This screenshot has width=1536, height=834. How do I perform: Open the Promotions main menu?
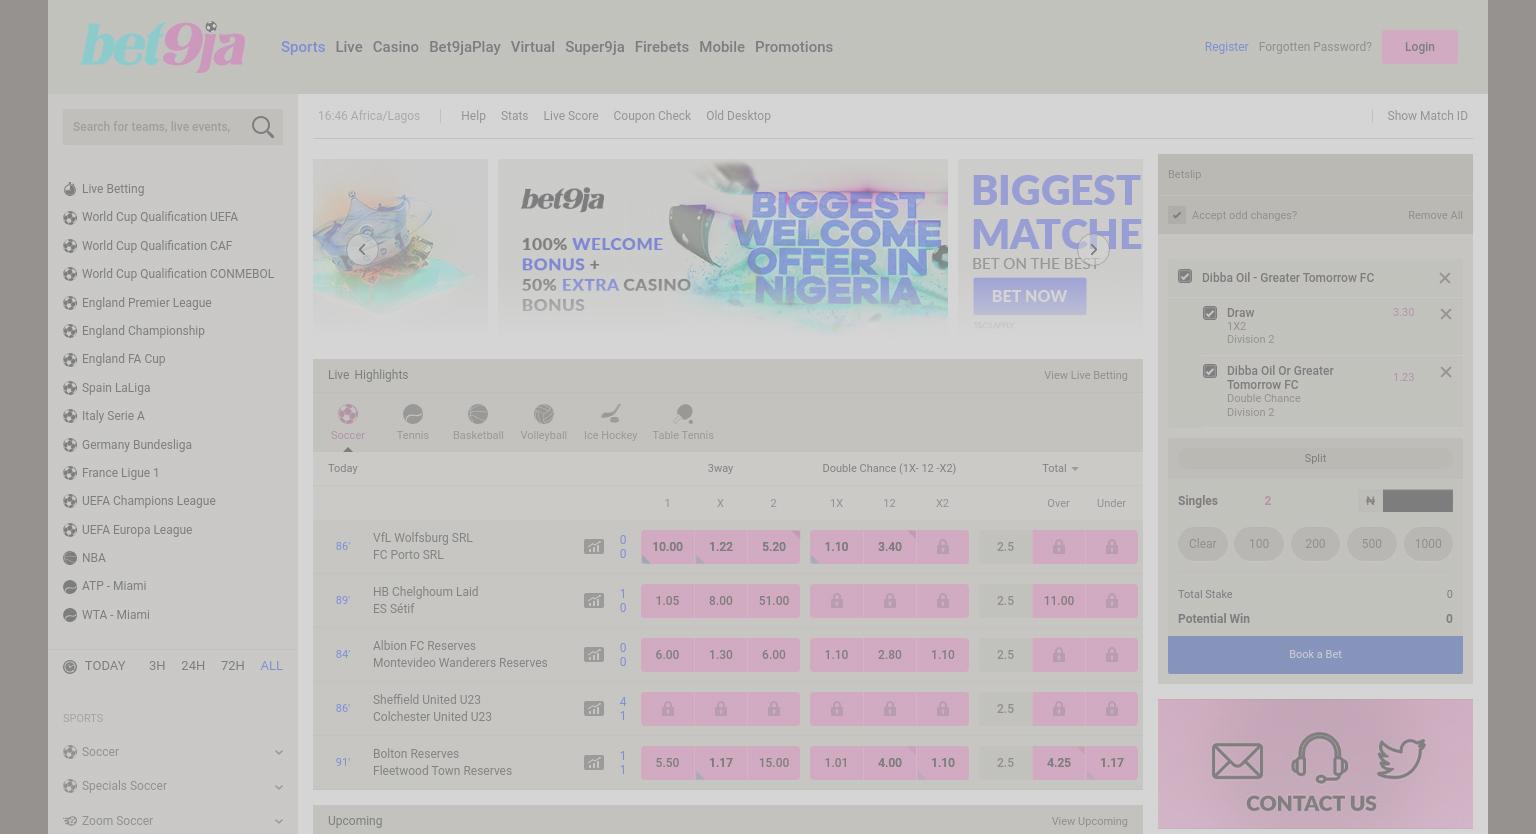click(794, 47)
